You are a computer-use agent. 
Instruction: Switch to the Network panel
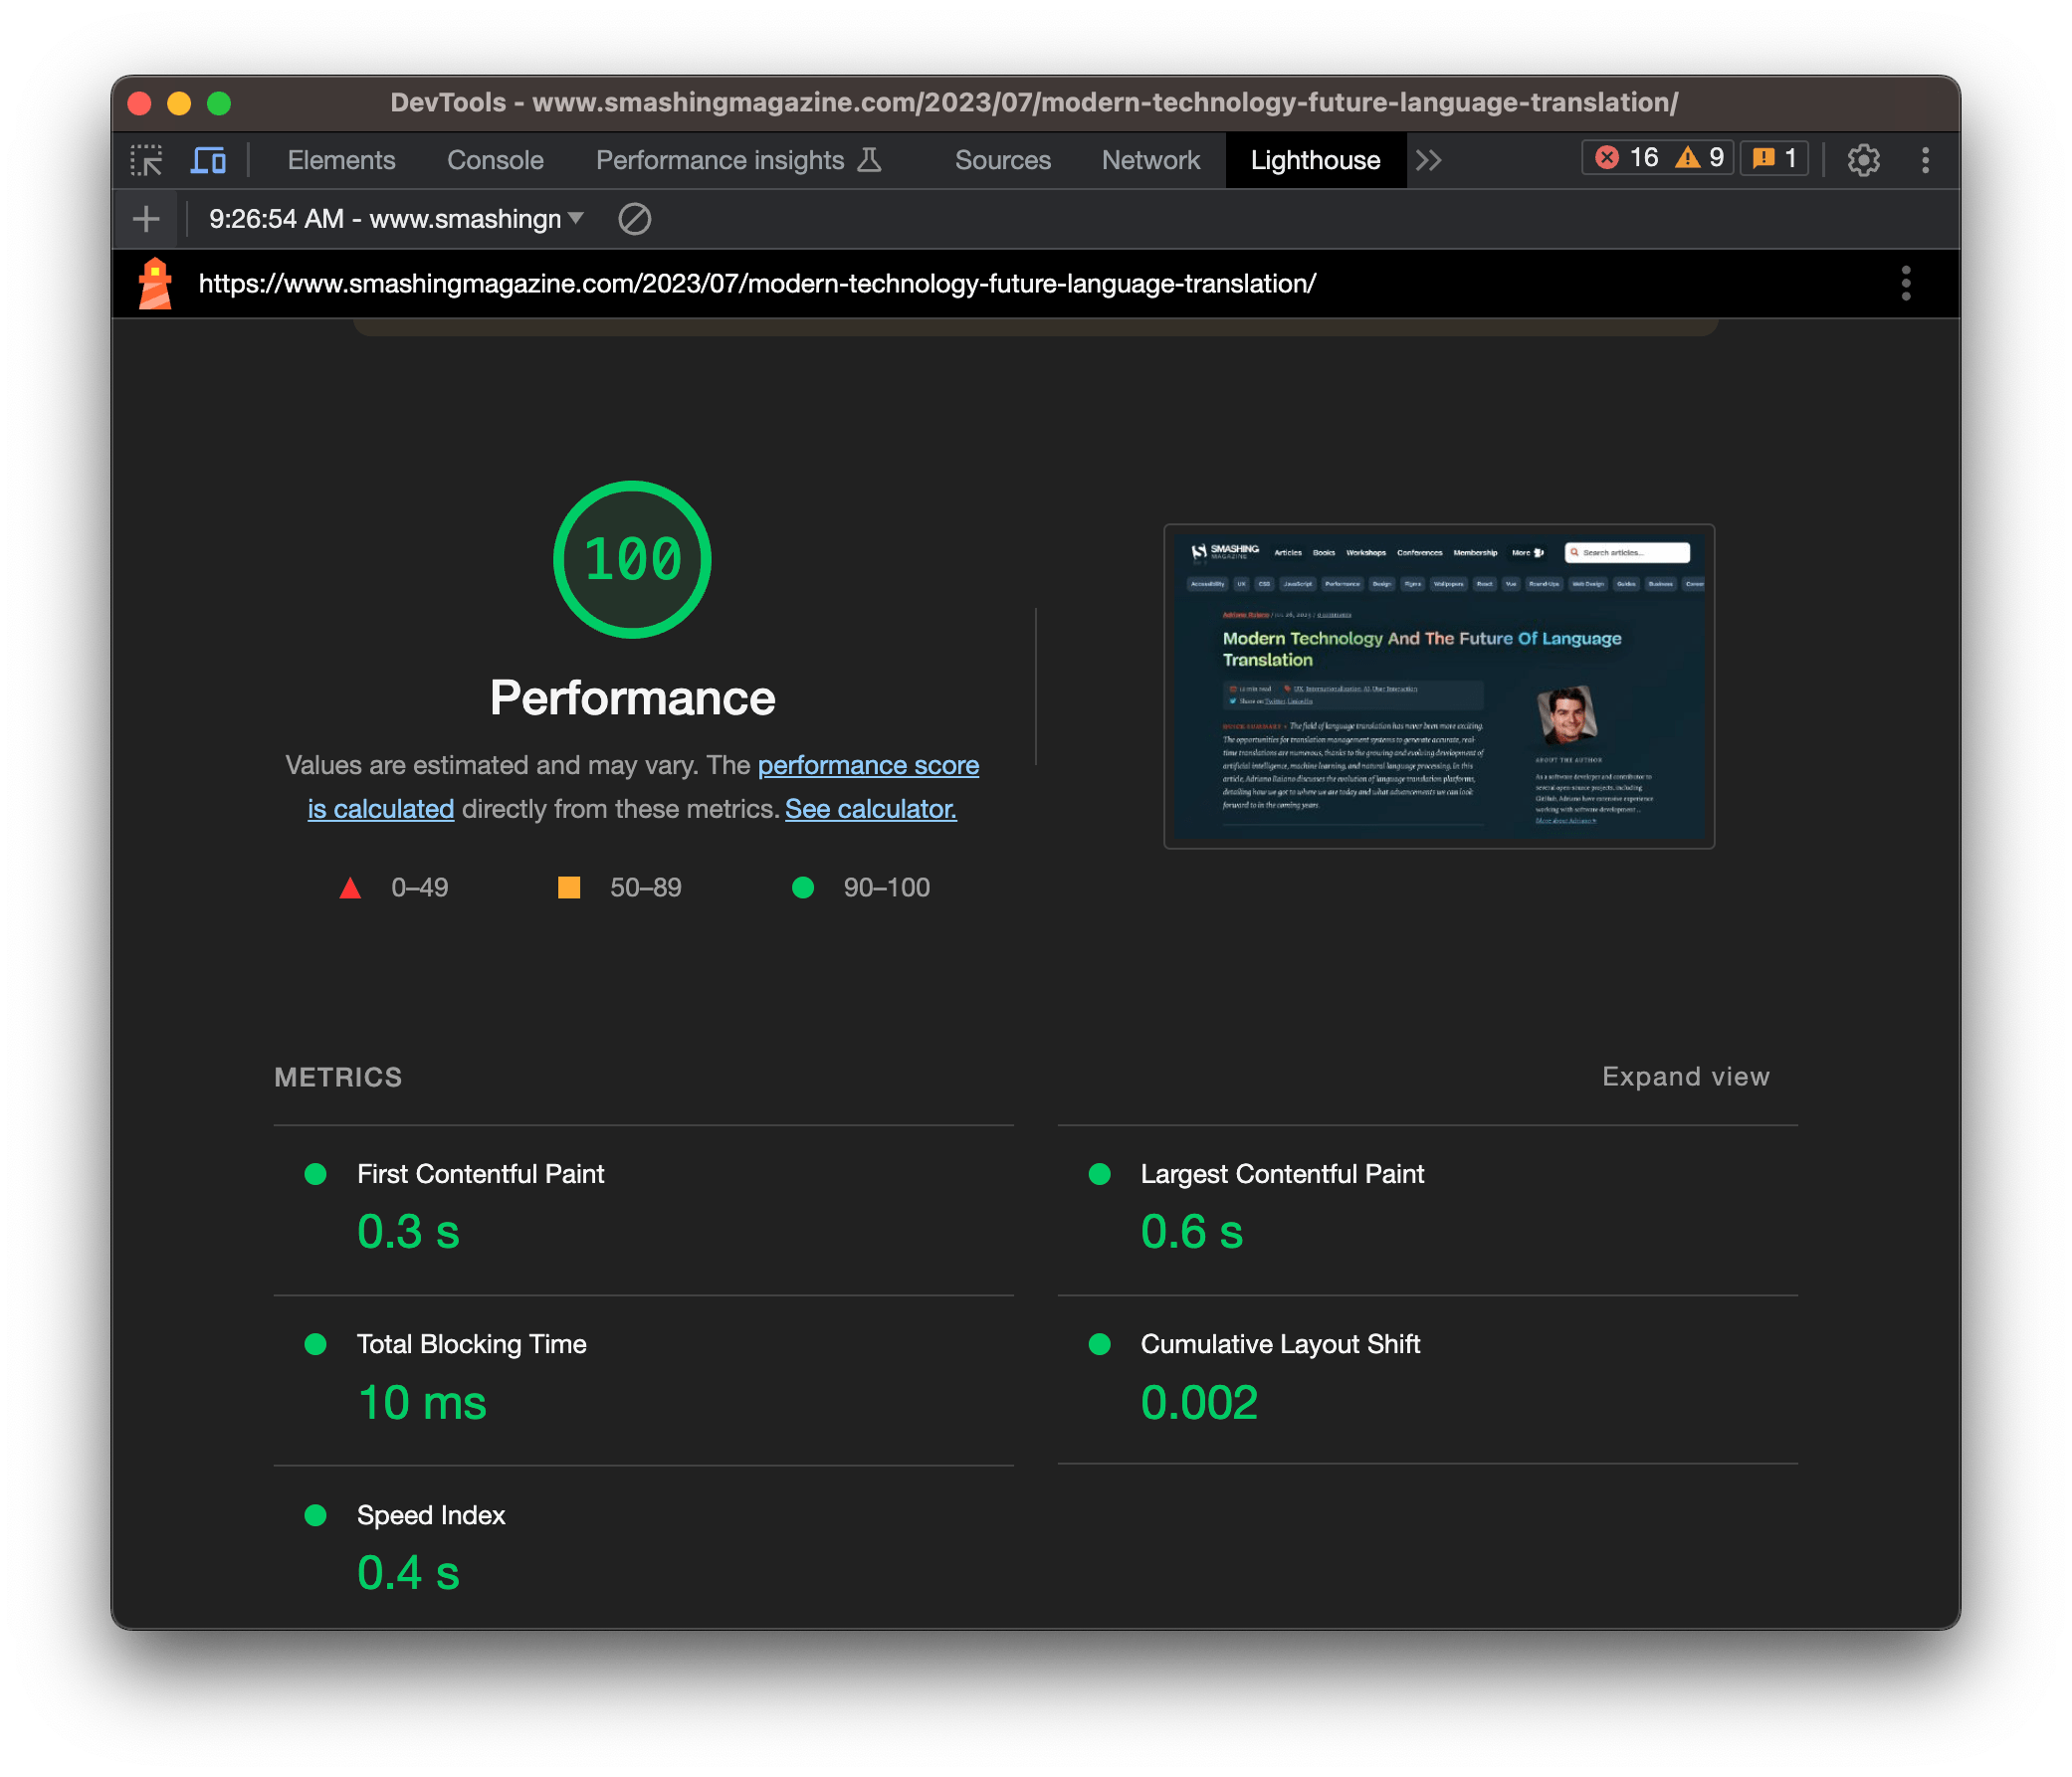coord(1150,159)
